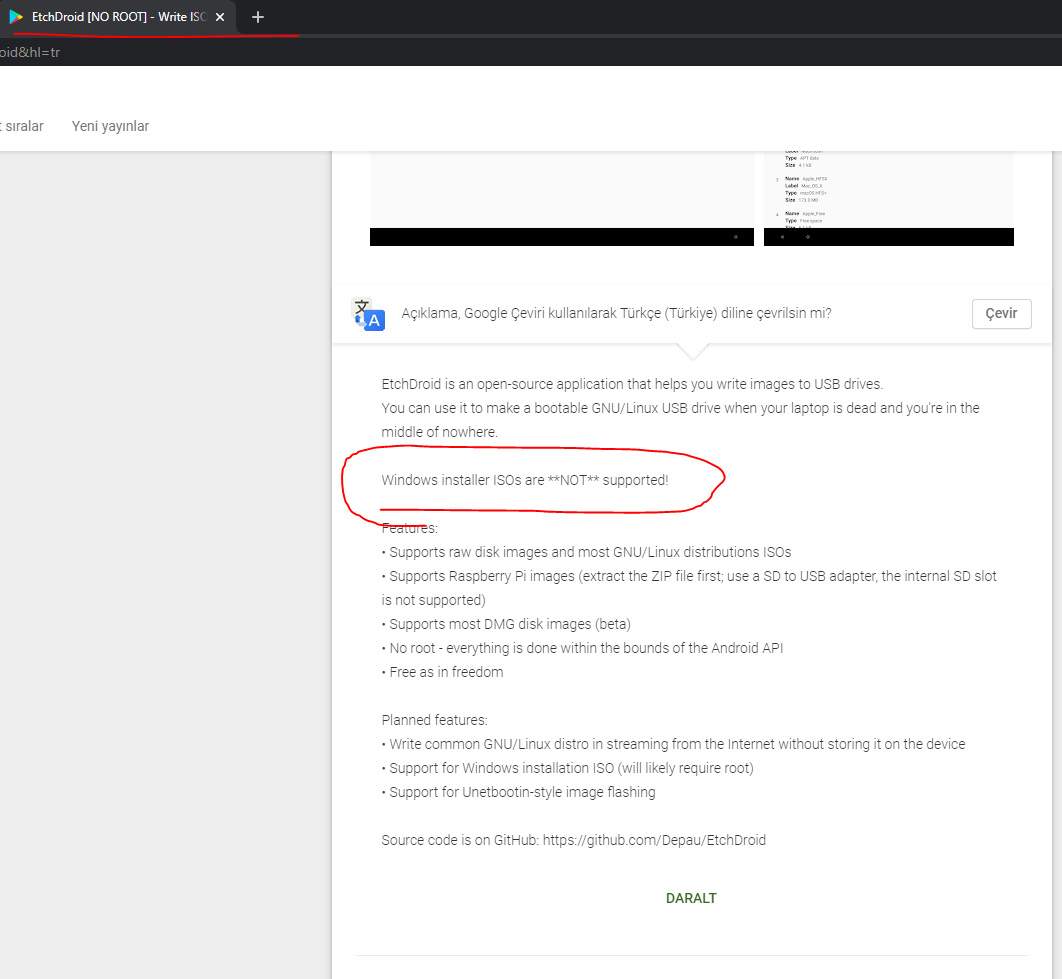Screen dimensions: 1062x979
Task: Click the Google Translate icon
Action: [x=368, y=314]
